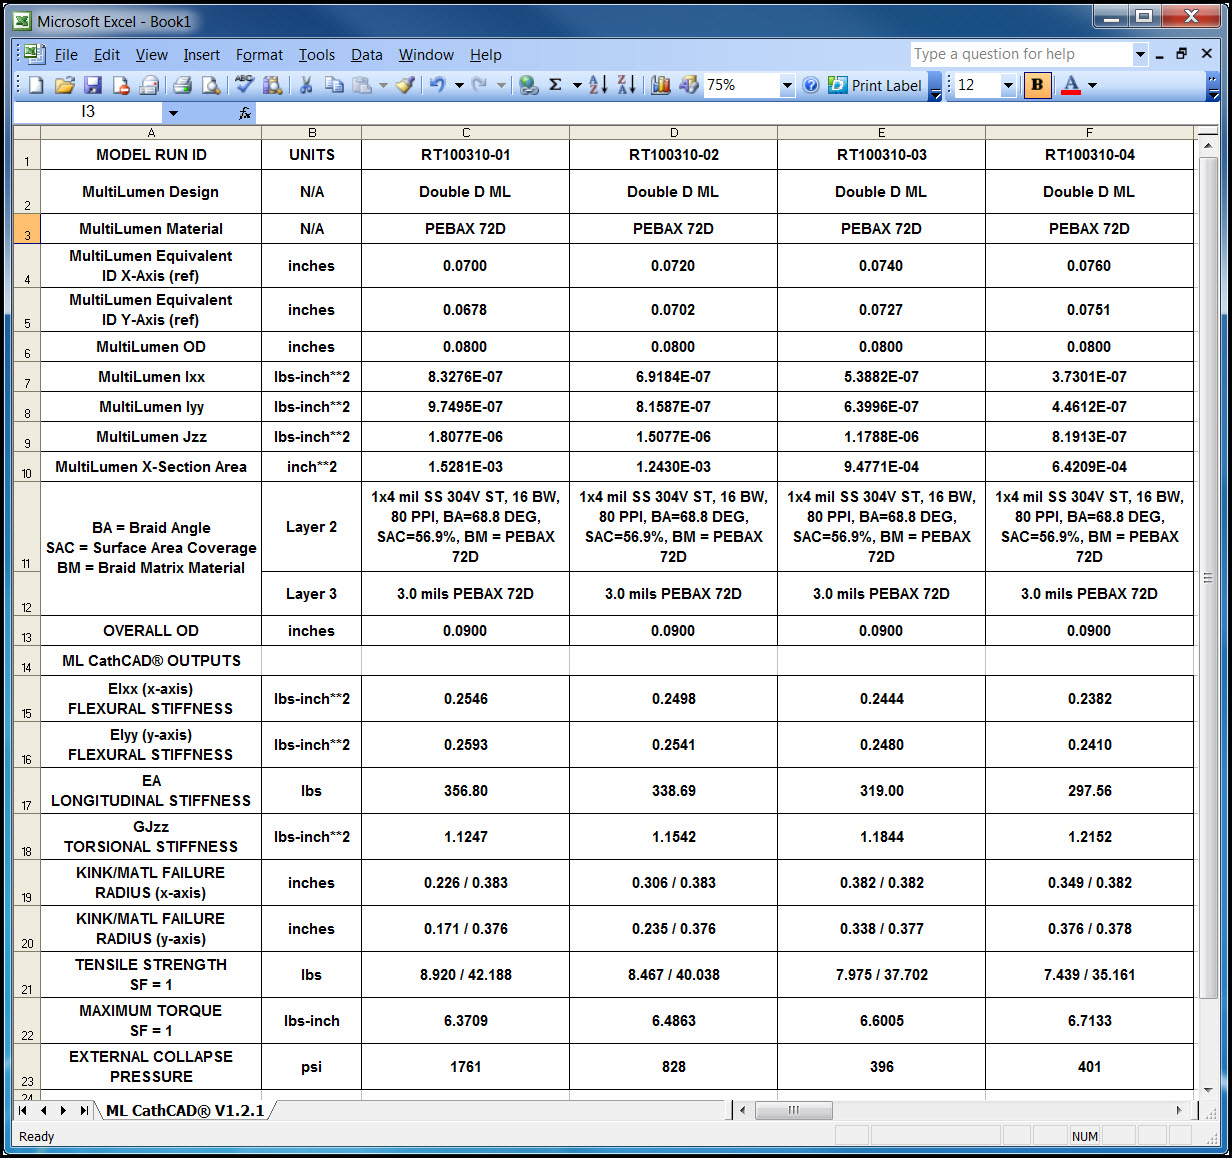Click the horizontal scrollbar right arrow
The height and width of the screenshot is (1158, 1232).
1180,1110
